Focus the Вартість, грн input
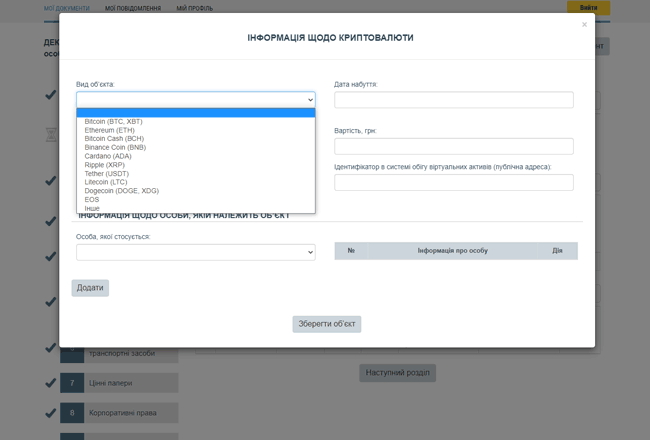Viewport: 650px width, 440px height. pos(453,146)
